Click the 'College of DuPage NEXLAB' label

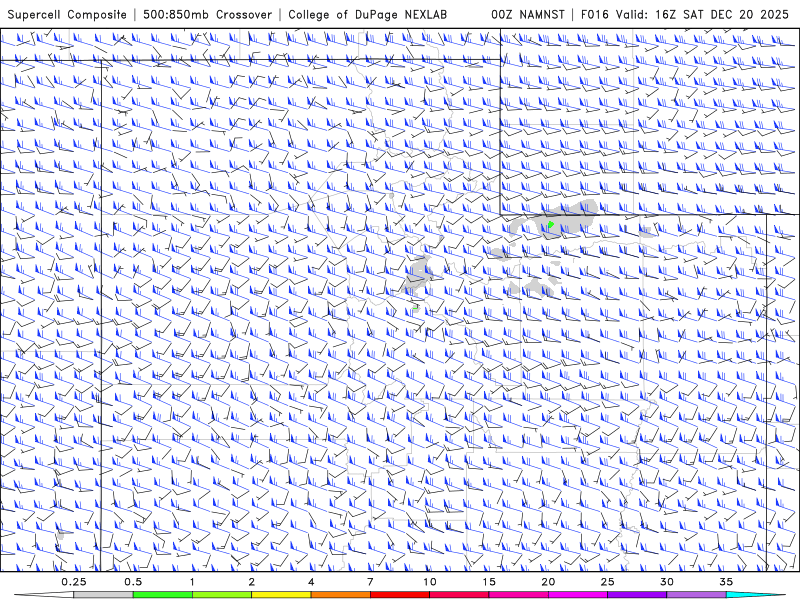[367, 15]
